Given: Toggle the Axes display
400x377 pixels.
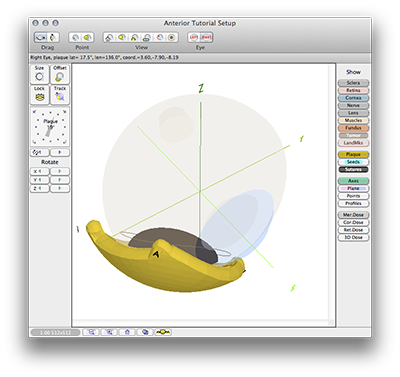Looking at the screenshot, I should [x=353, y=181].
